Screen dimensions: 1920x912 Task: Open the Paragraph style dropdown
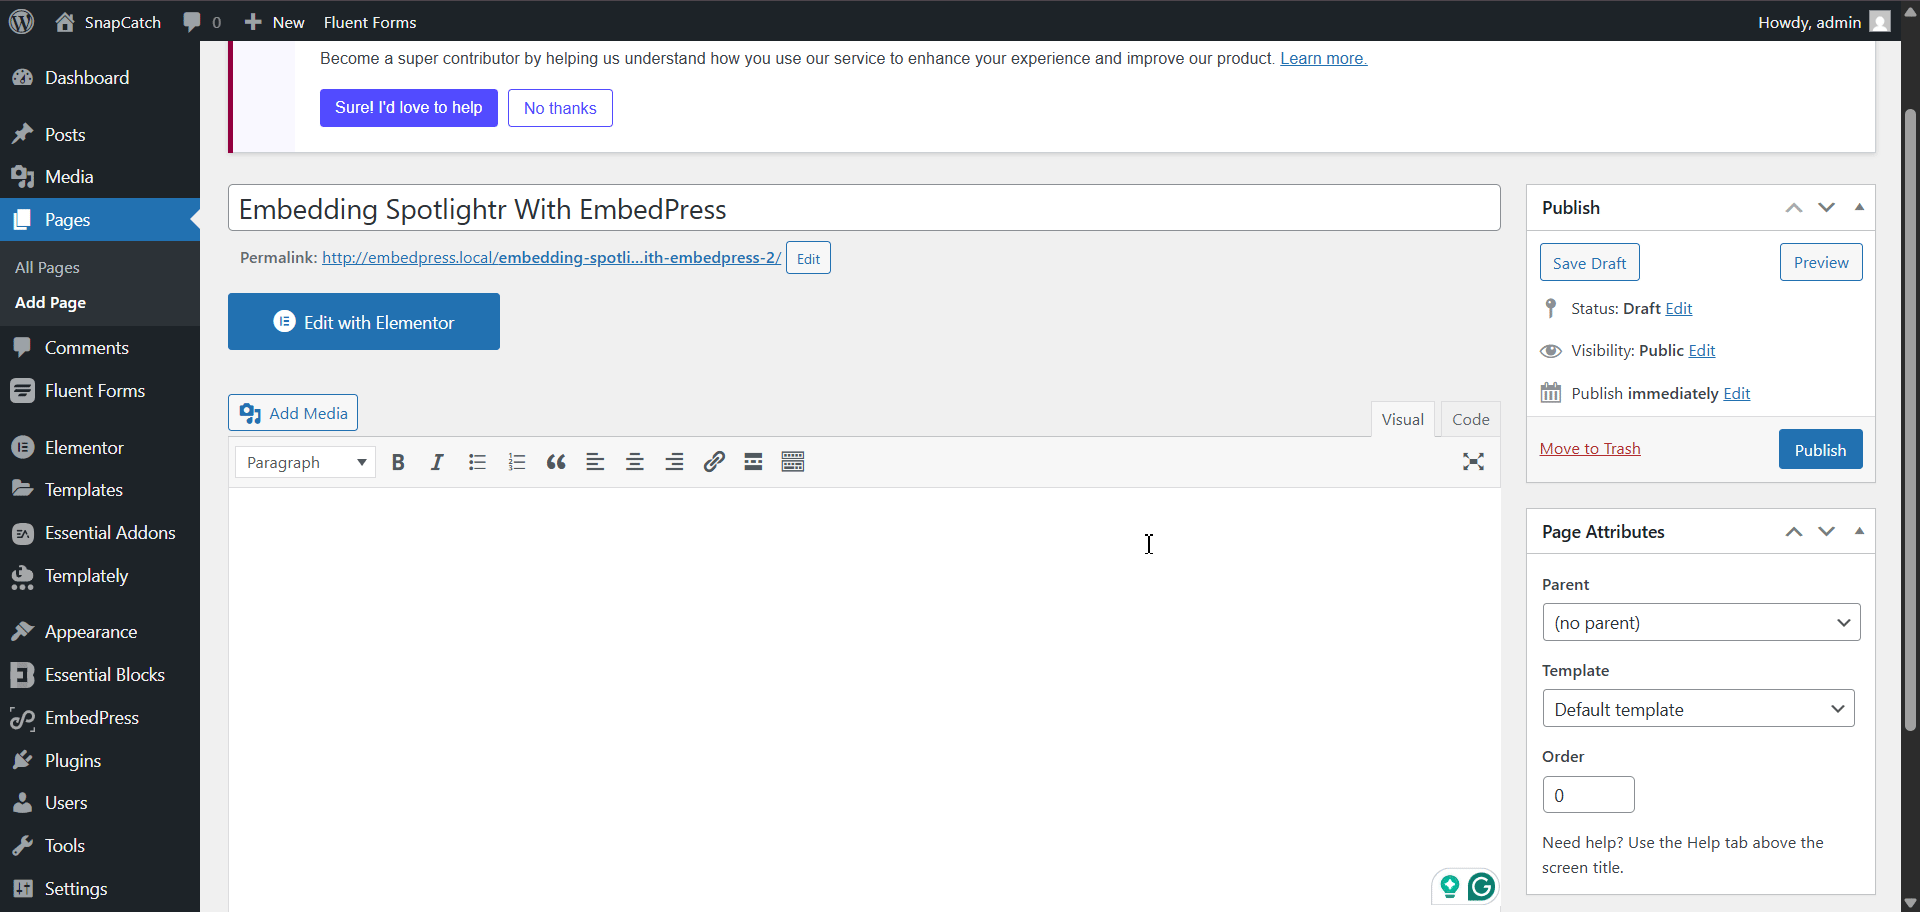click(x=304, y=461)
